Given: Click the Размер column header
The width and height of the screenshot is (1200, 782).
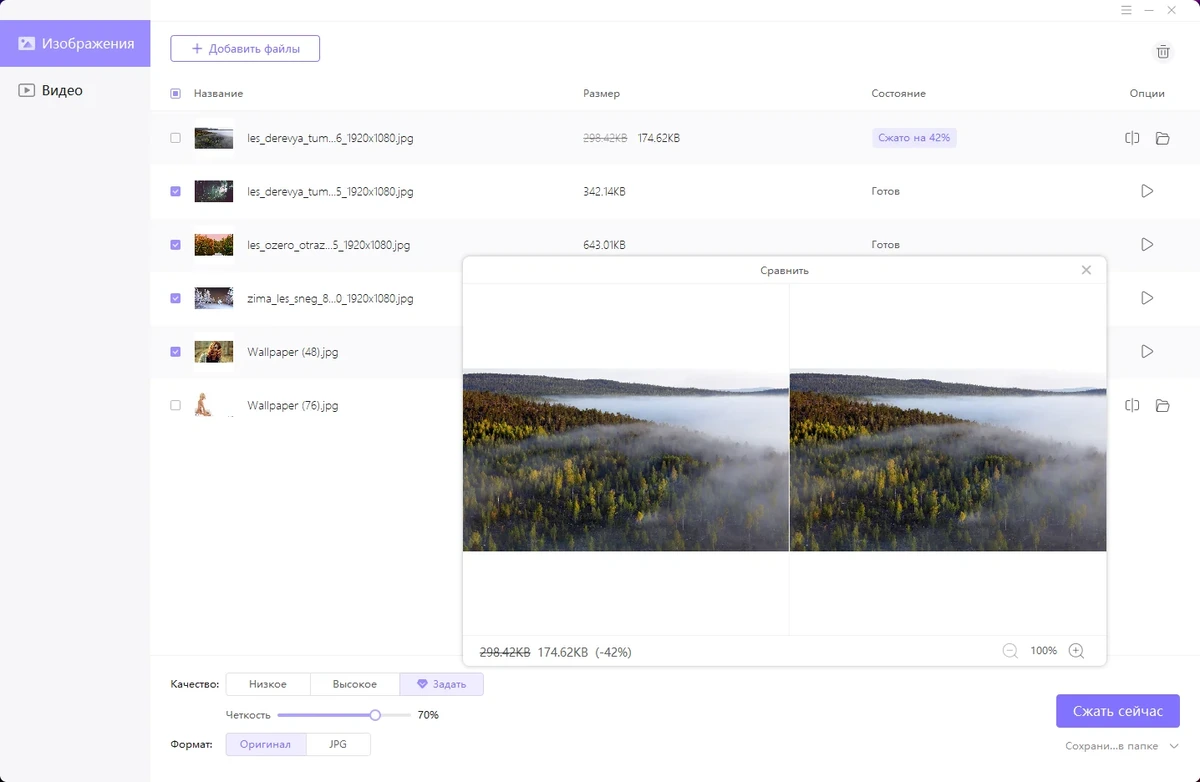Looking at the screenshot, I should tap(601, 93).
